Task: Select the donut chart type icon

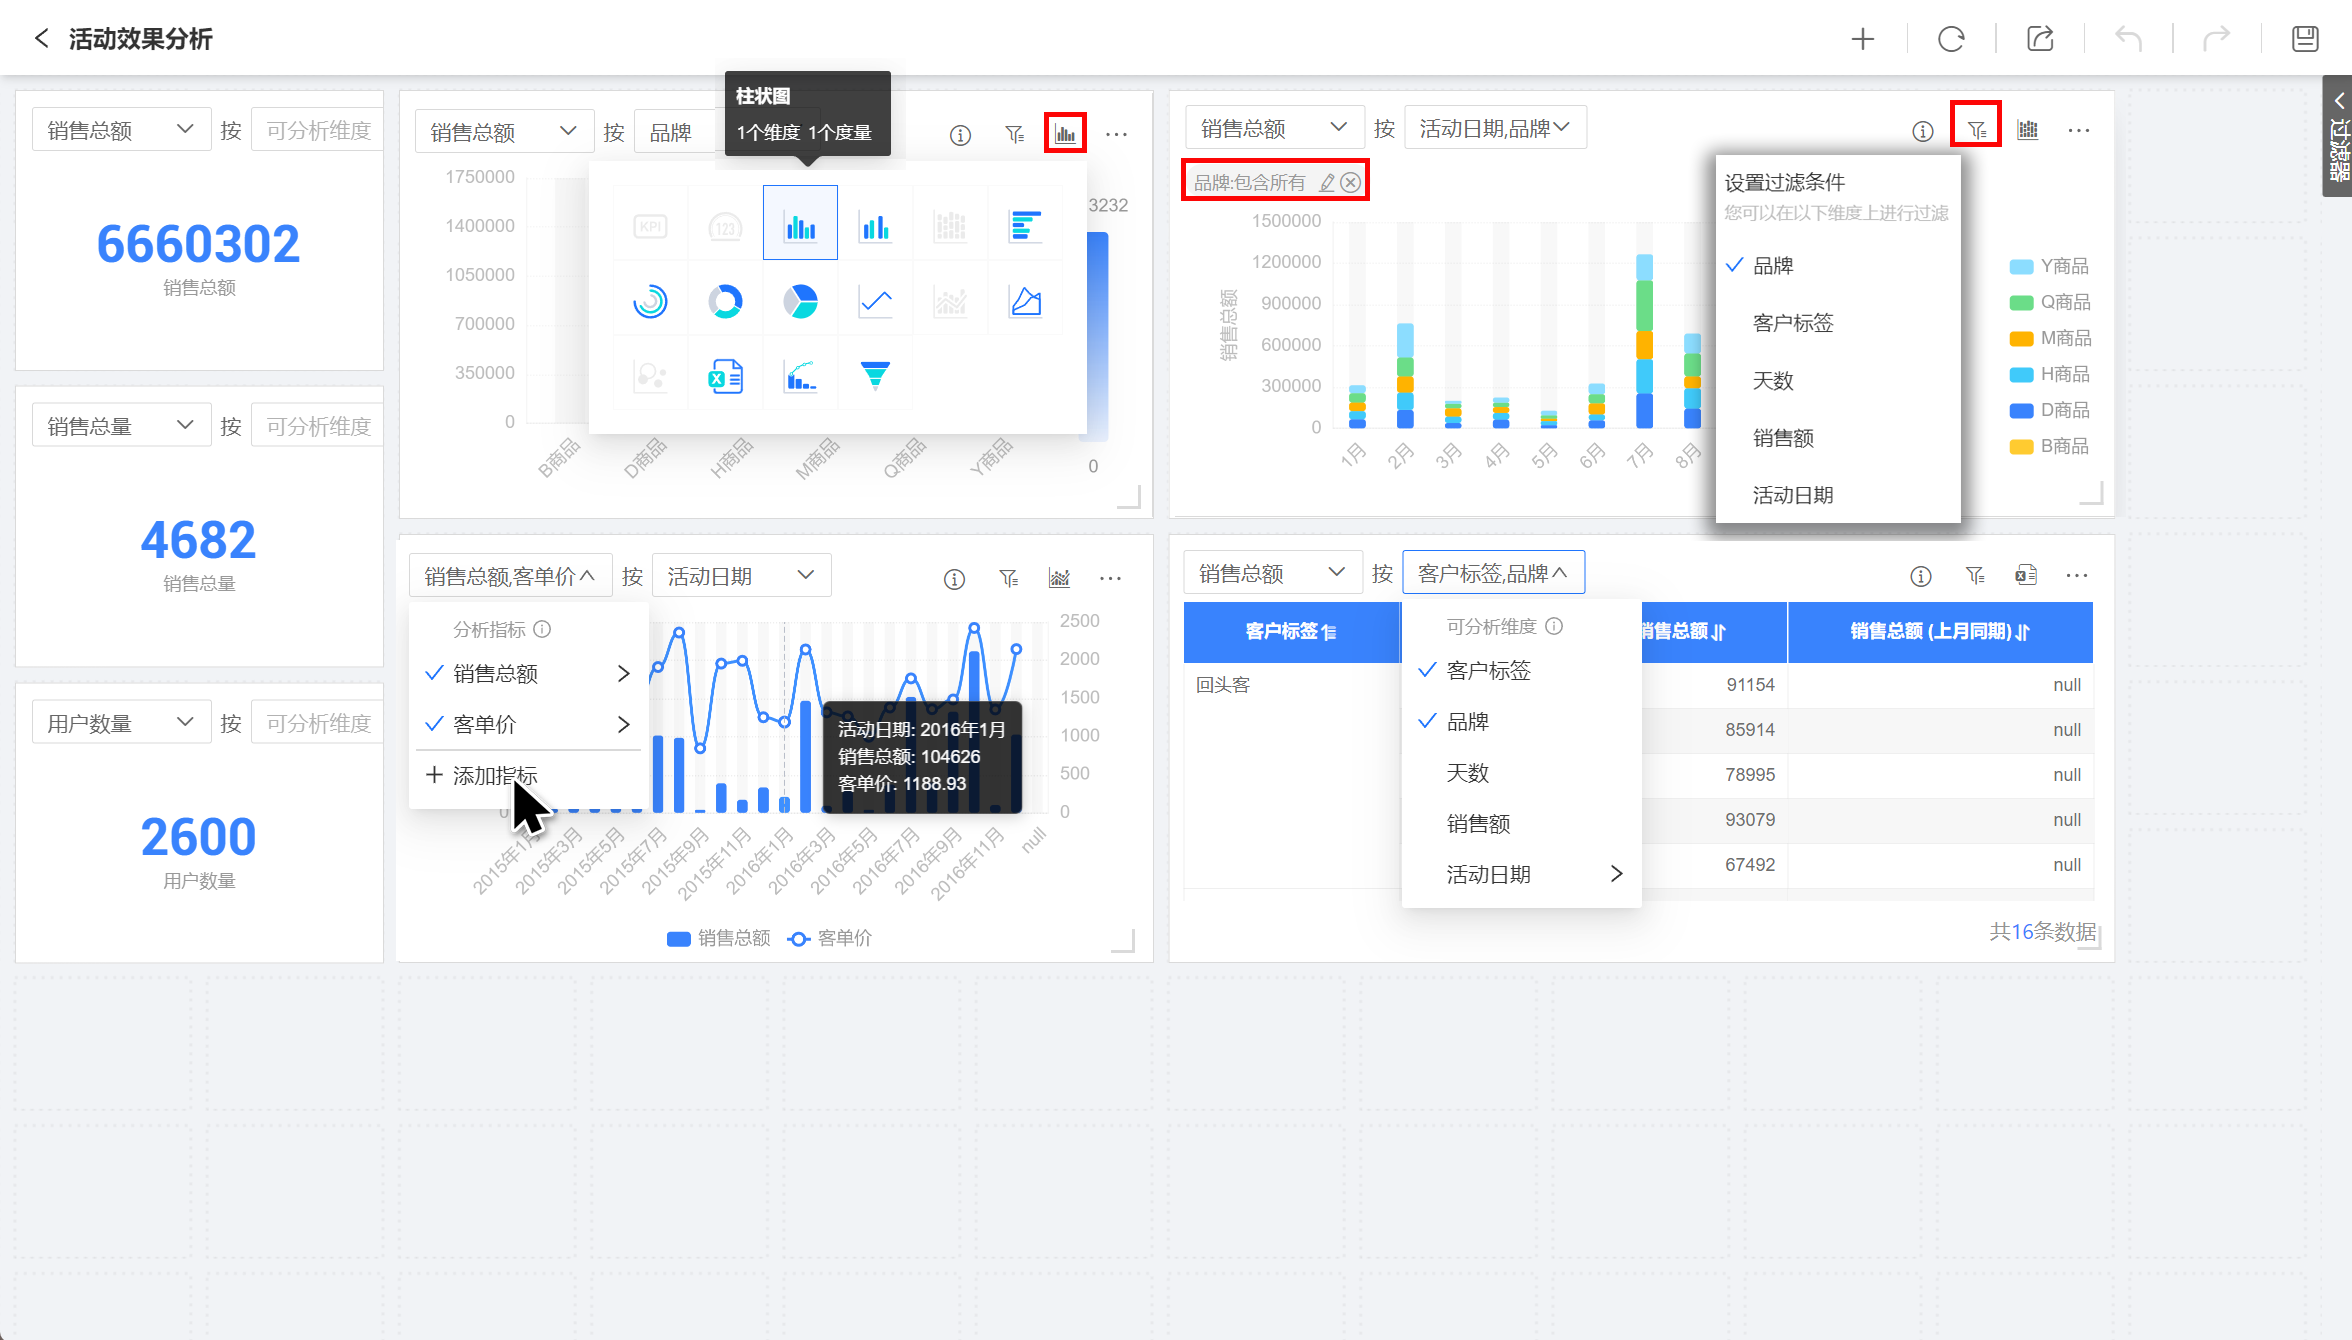Action: click(725, 301)
